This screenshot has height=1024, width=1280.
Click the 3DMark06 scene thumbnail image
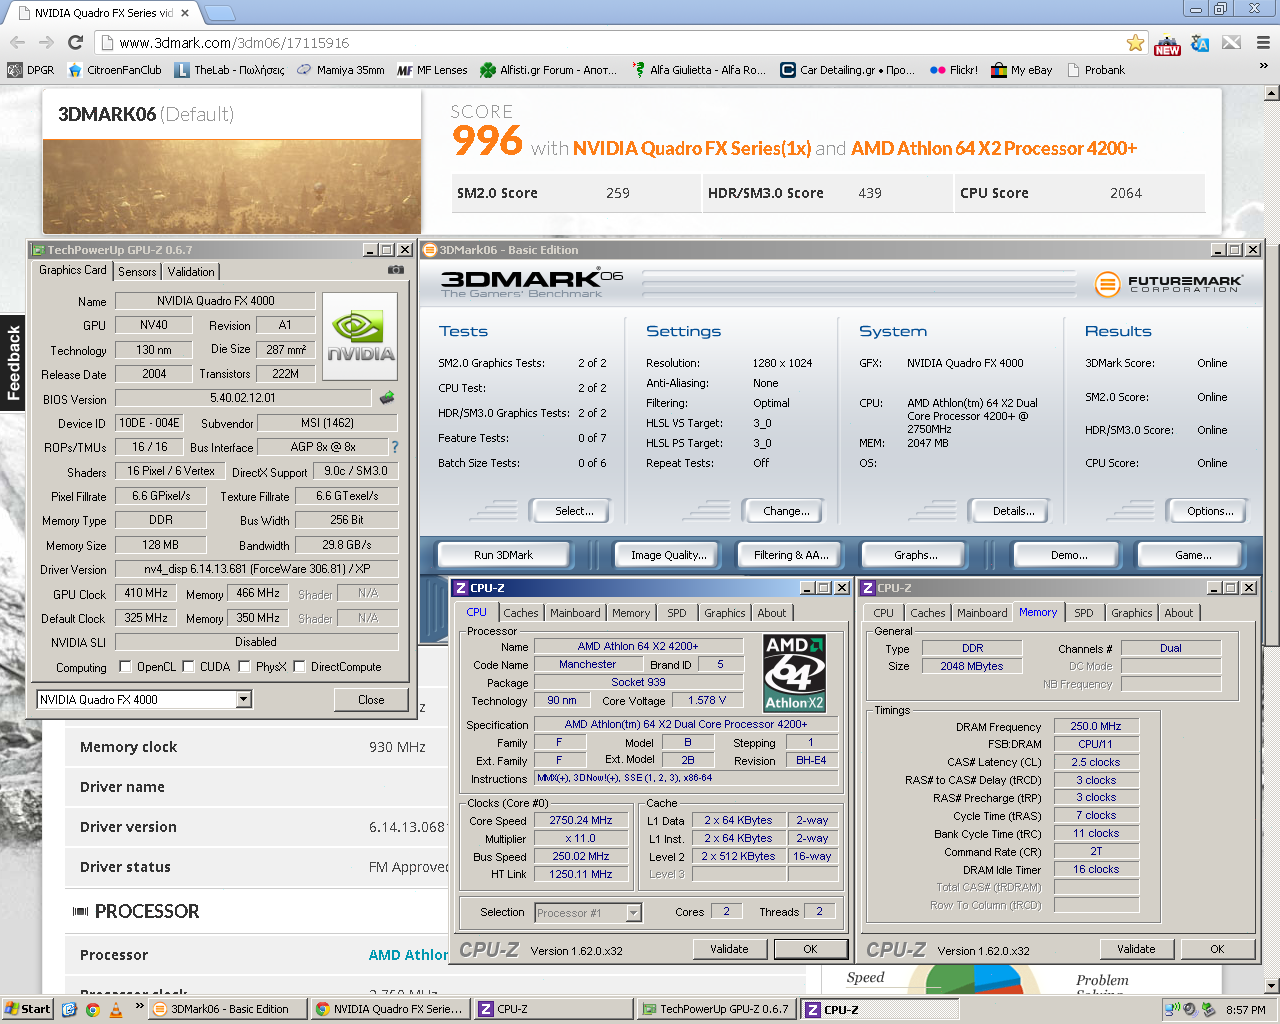[231, 187]
